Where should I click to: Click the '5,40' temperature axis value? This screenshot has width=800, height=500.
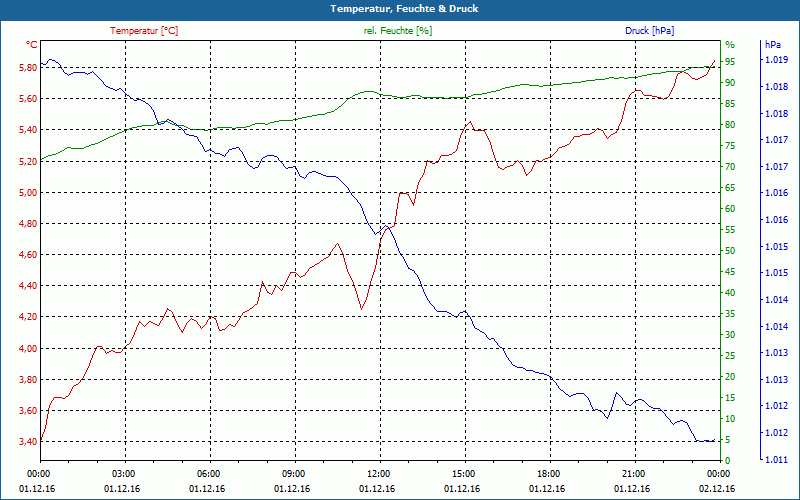[29, 130]
